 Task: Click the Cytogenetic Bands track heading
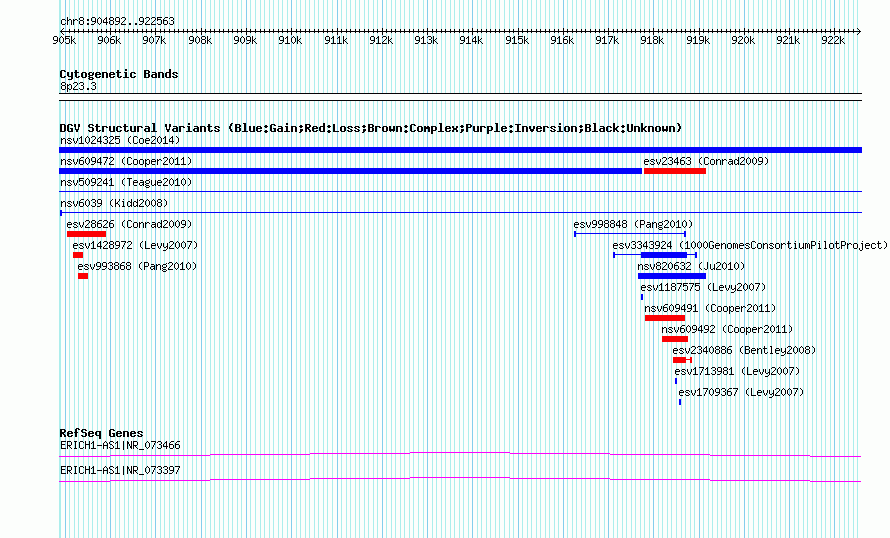[x=119, y=74]
